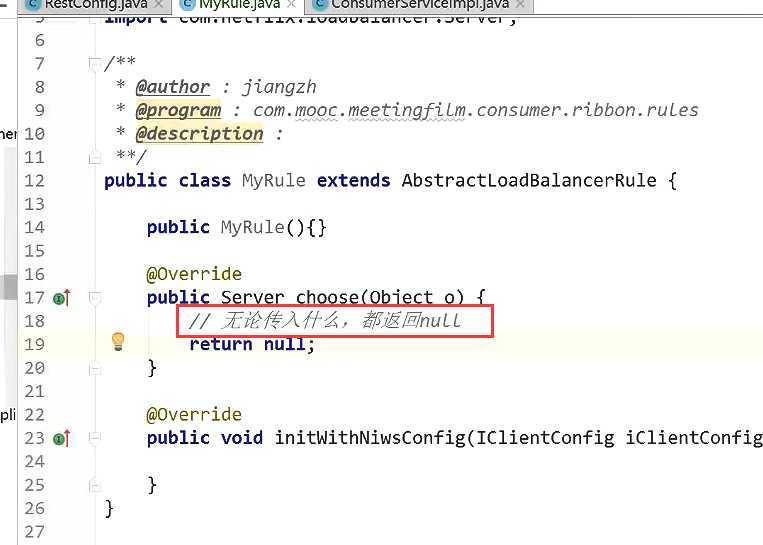Click the fold end marker on line 25
Image resolution: width=763 pixels, height=545 pixels.
94,485
